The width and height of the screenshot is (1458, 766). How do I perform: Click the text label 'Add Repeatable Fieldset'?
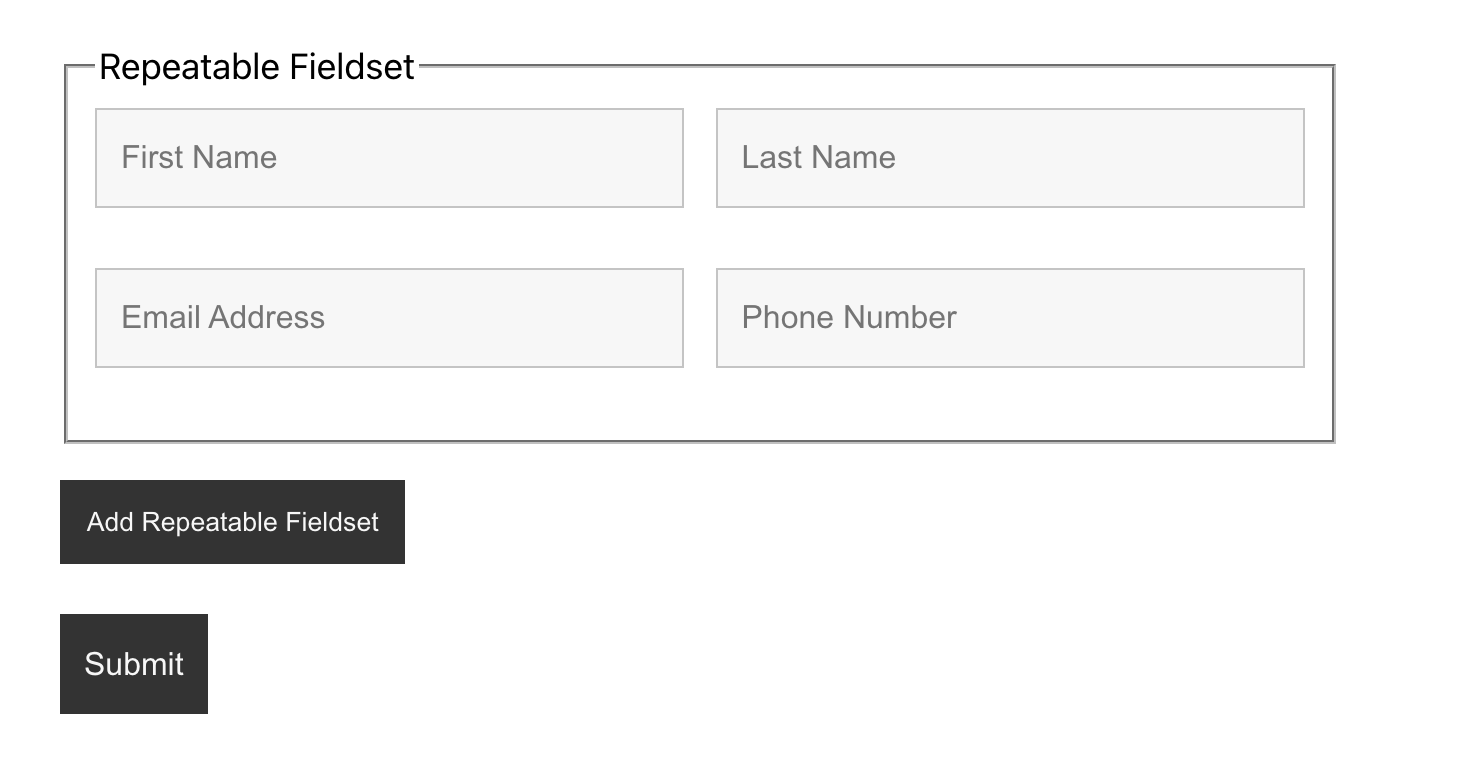point(232,522)
